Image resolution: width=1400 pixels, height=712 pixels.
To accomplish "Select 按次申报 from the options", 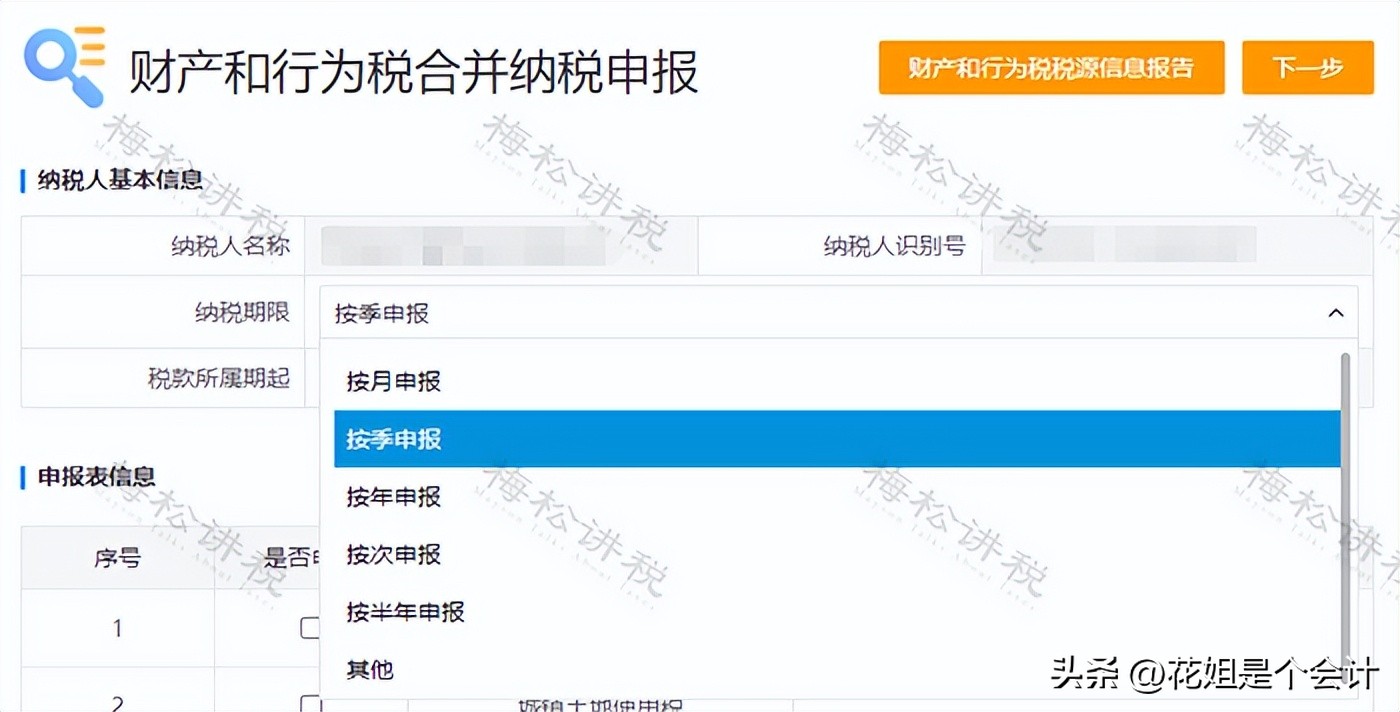I will tap(394, 554).
